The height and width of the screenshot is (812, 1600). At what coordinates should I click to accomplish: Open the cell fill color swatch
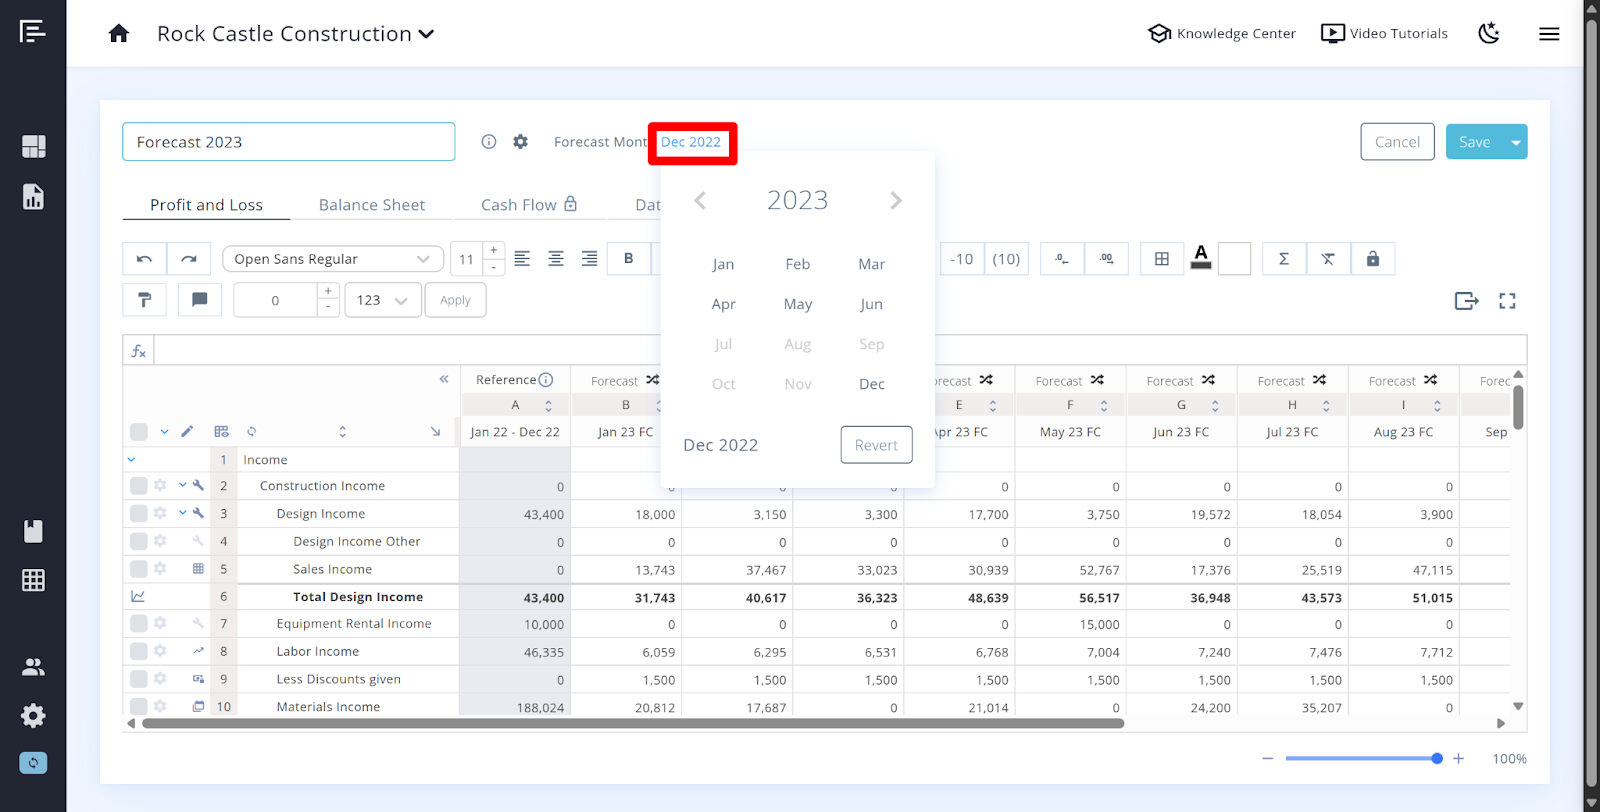(1235, 259)
